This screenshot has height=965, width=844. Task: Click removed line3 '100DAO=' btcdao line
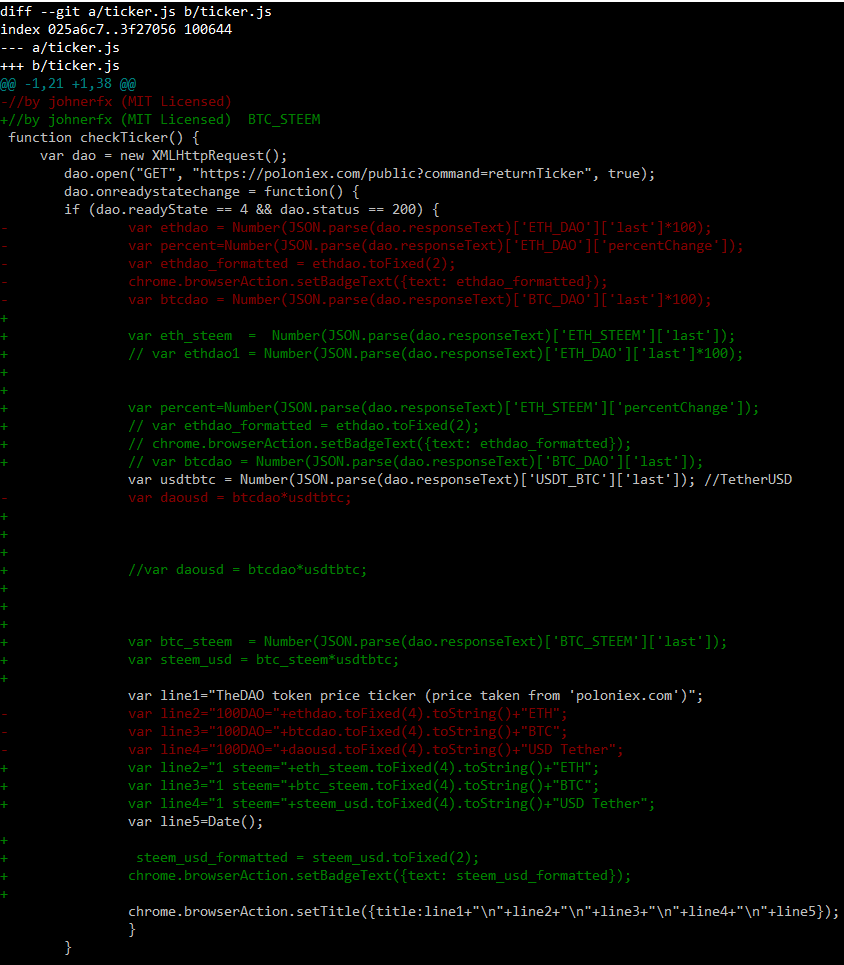(x=348, y=731)
